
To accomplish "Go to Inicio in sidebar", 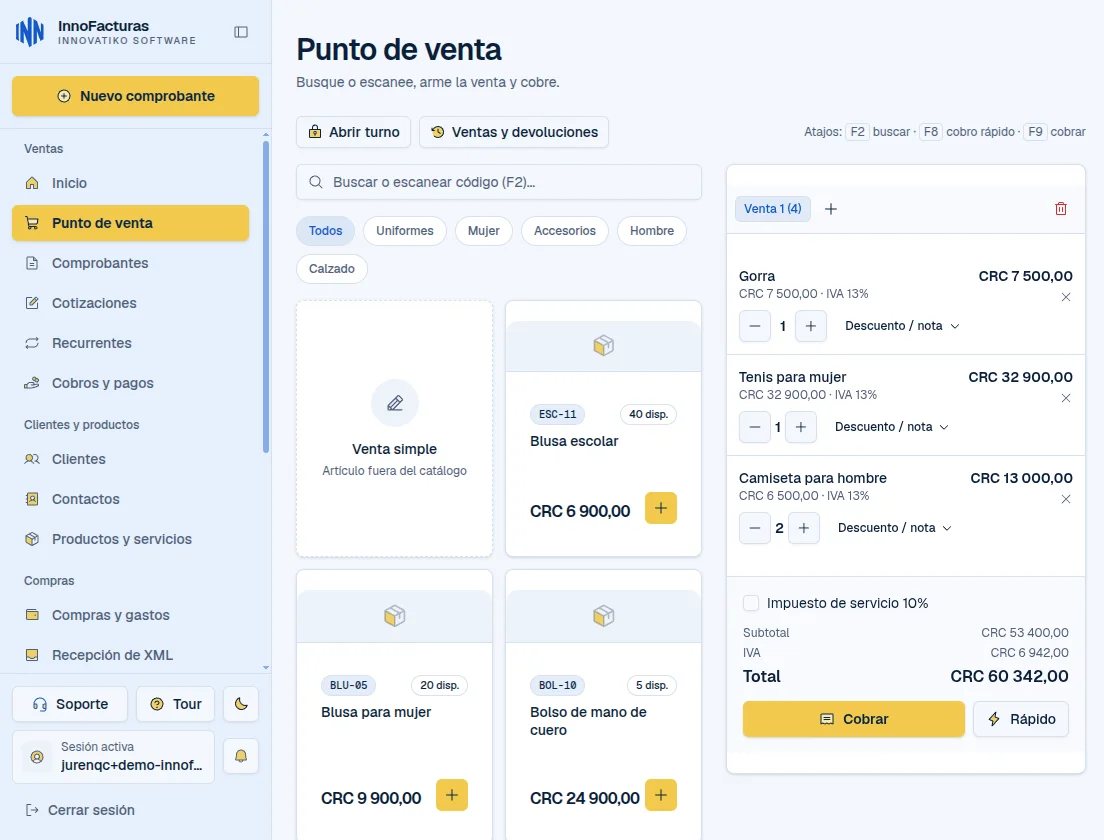I will [x=130, y=183].
